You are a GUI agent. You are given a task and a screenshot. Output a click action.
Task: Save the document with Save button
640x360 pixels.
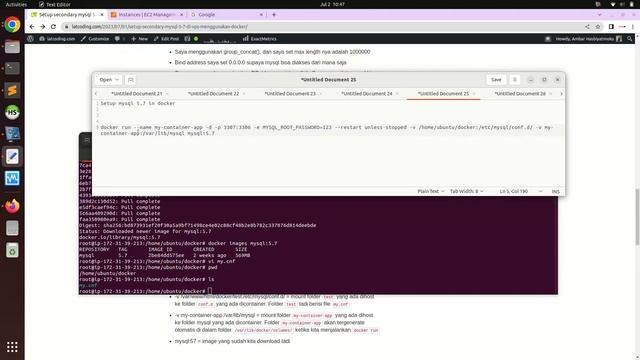point(496,80)
